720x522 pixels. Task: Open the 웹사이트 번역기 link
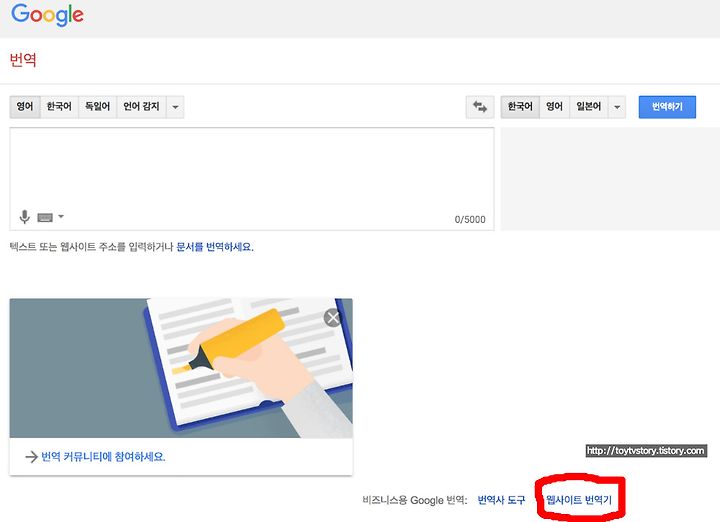point(579,500)
